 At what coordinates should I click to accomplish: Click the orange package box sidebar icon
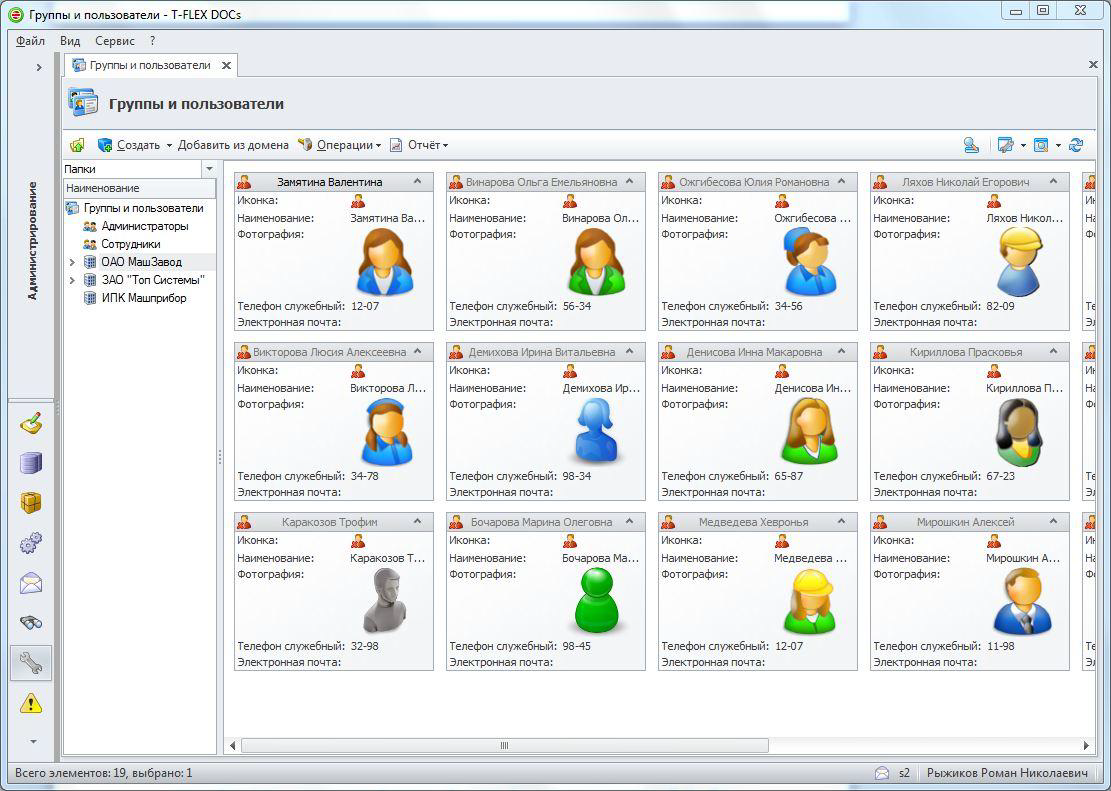(x=31, y=503)
